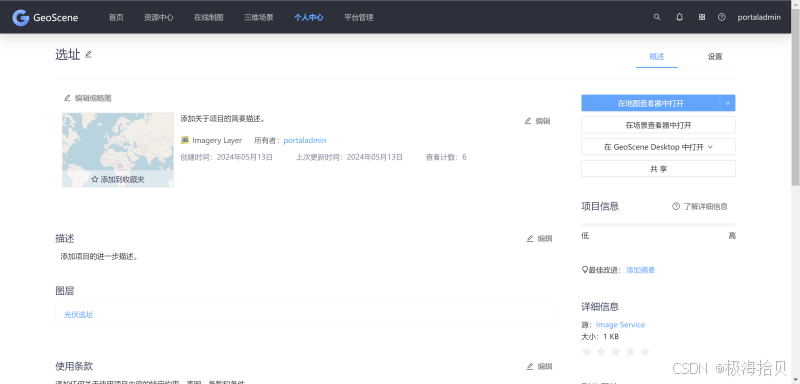Edit the title 选址 with pencil icon
This screenshot has height=384, width=800.
coord(88,54)
